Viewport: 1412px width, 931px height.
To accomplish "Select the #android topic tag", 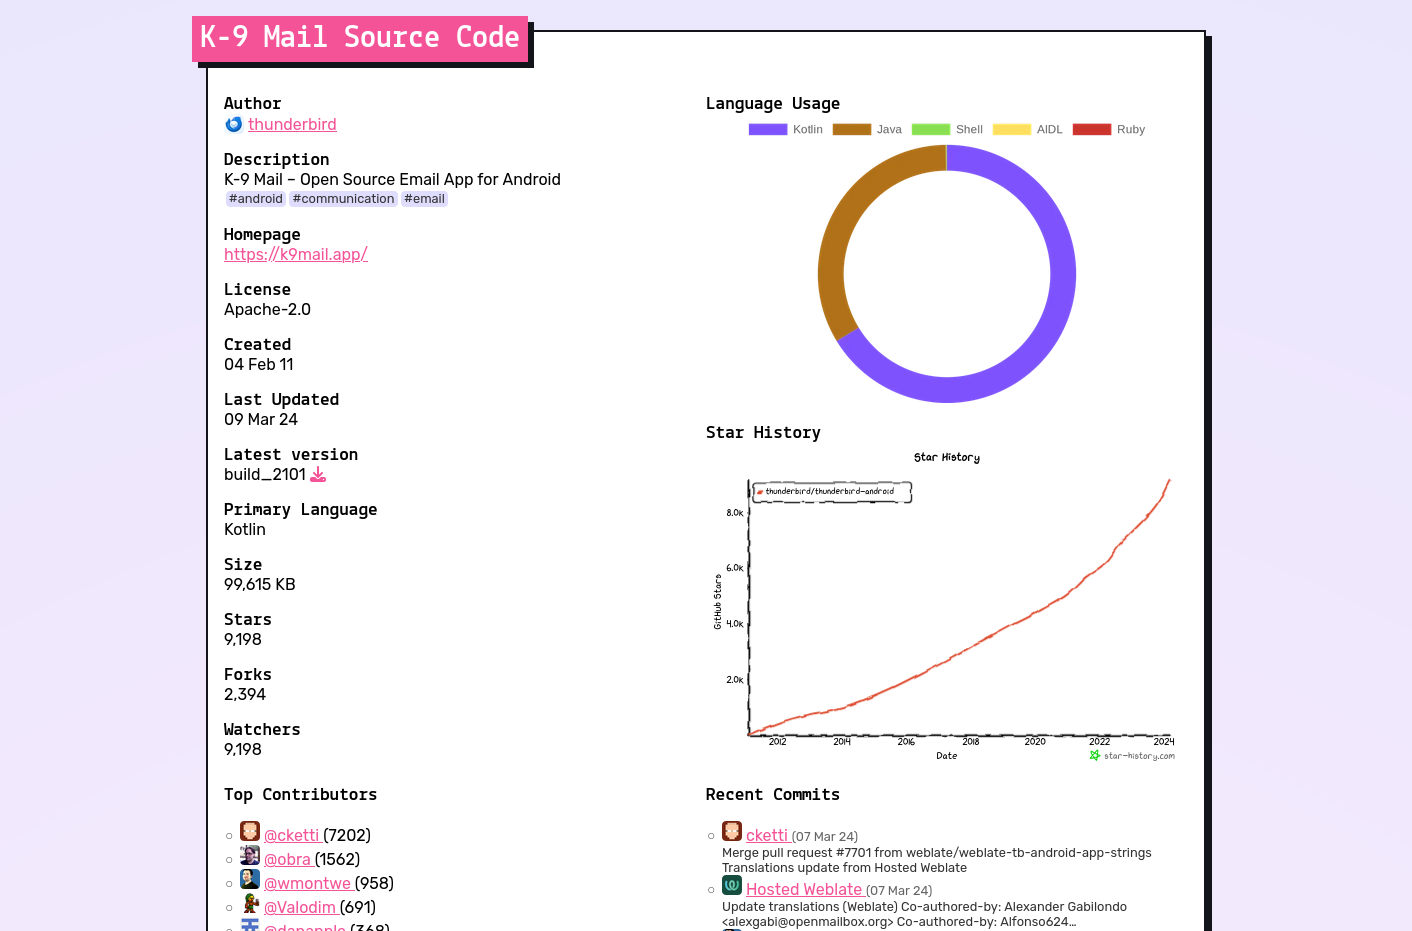I will (256, 199).
